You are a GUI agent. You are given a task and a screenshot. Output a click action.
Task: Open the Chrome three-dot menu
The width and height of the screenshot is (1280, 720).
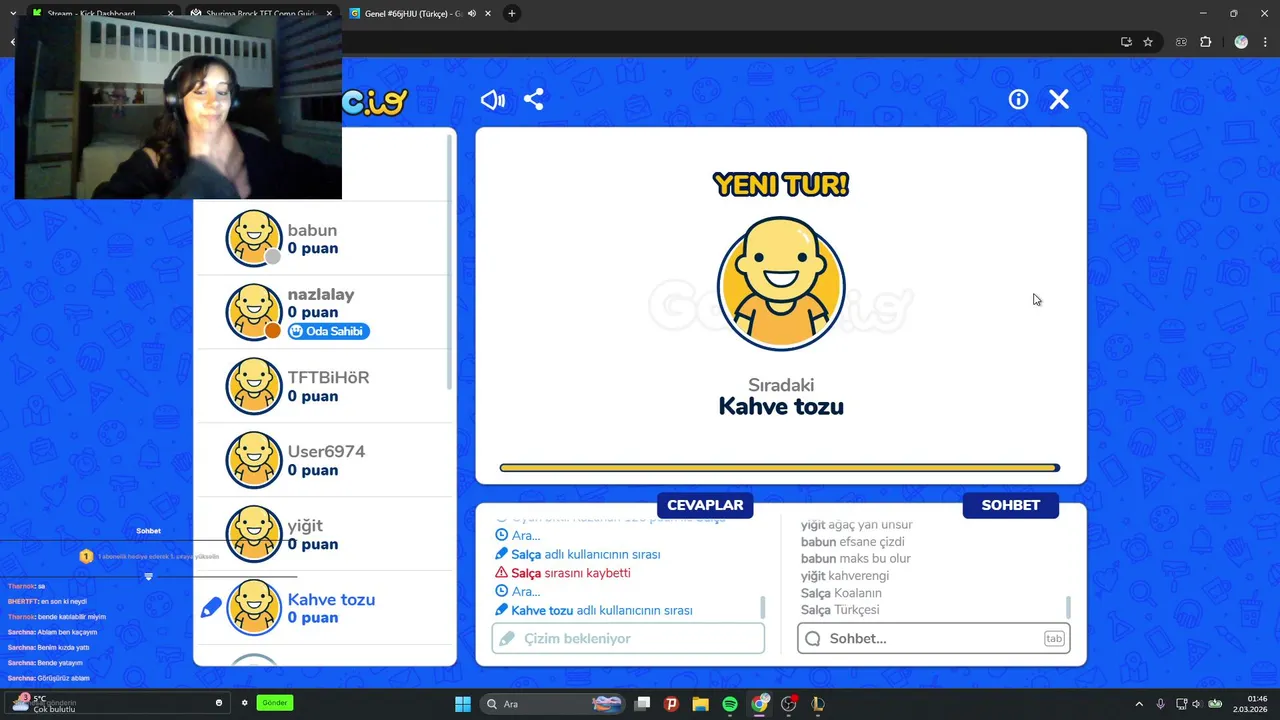pos(1267,42)
